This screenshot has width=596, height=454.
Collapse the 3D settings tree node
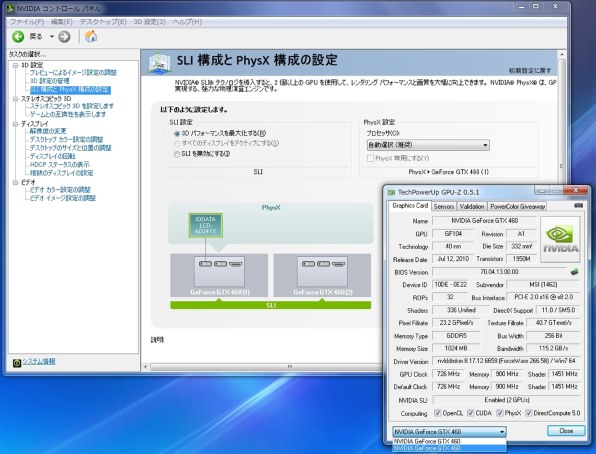(x=16, y=65)
